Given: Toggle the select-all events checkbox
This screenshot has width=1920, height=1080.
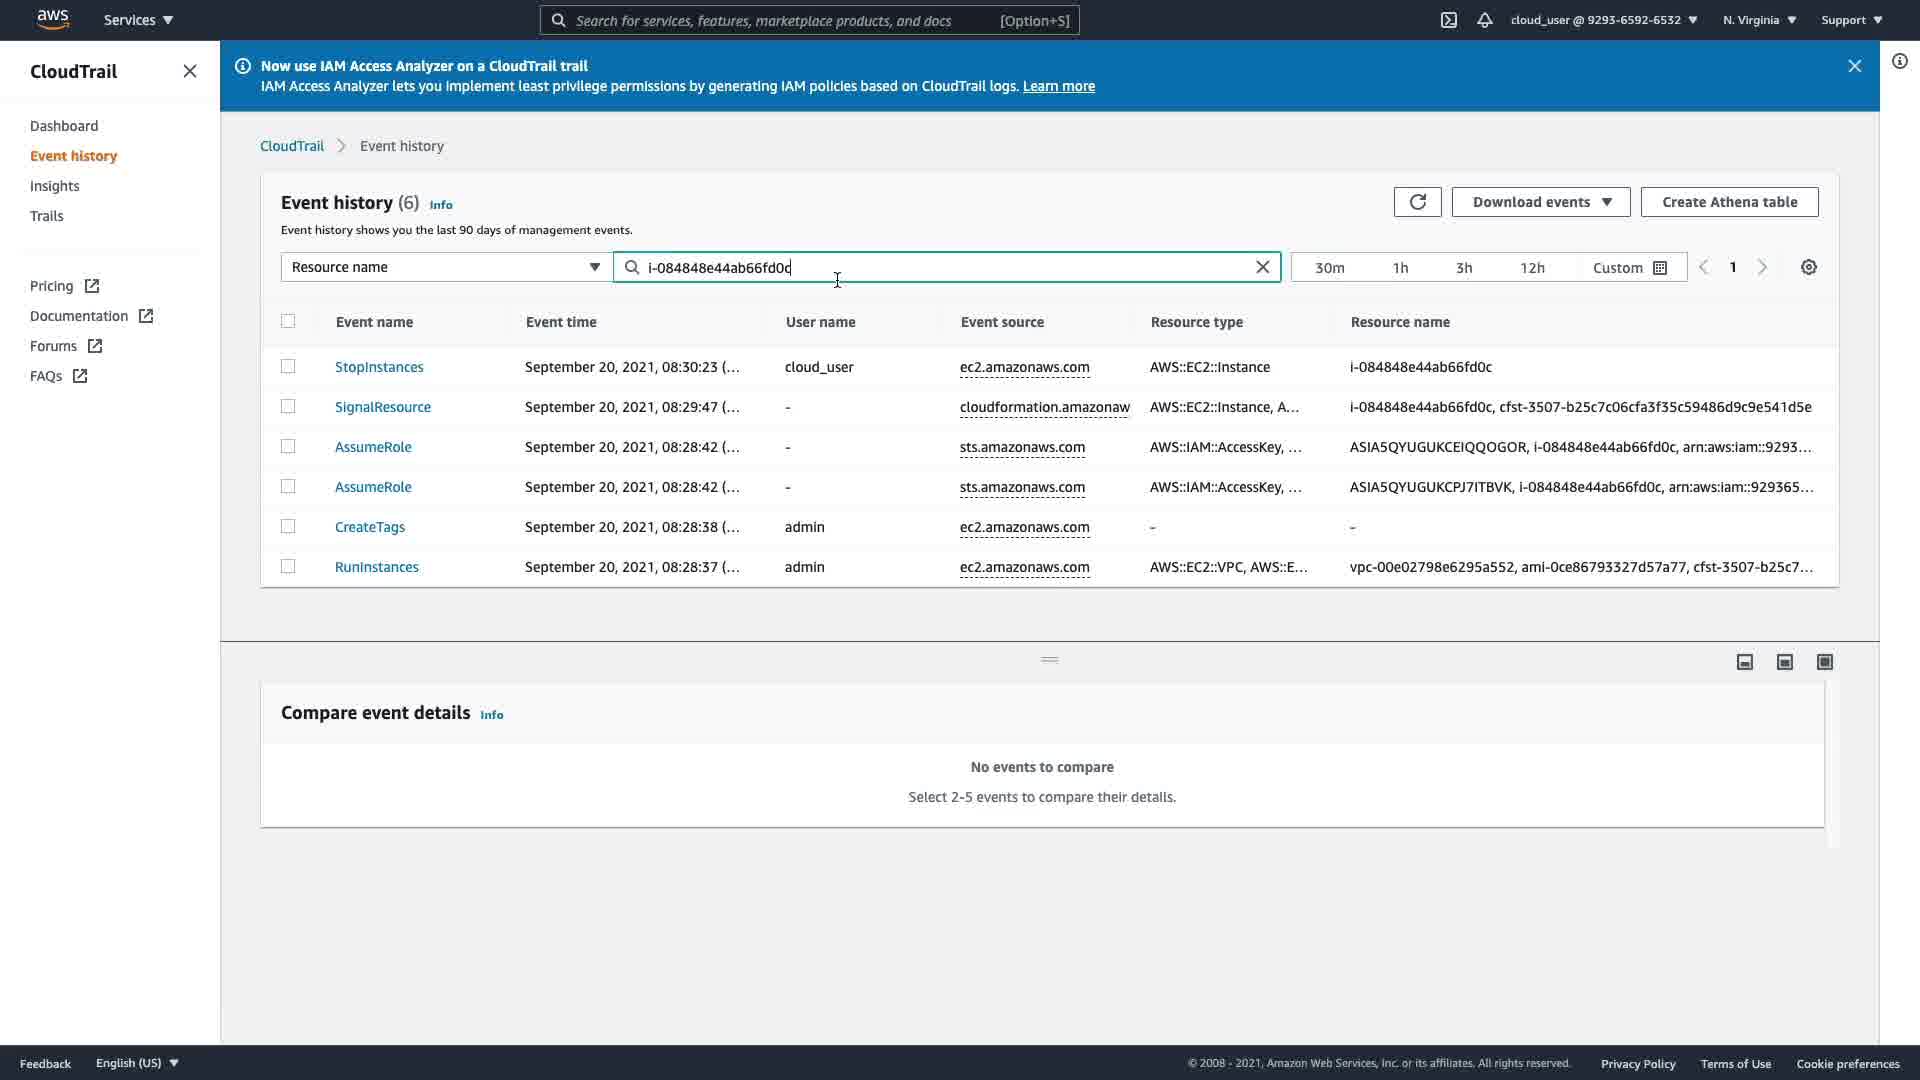Looking at the screenshot, I should 288,322.
